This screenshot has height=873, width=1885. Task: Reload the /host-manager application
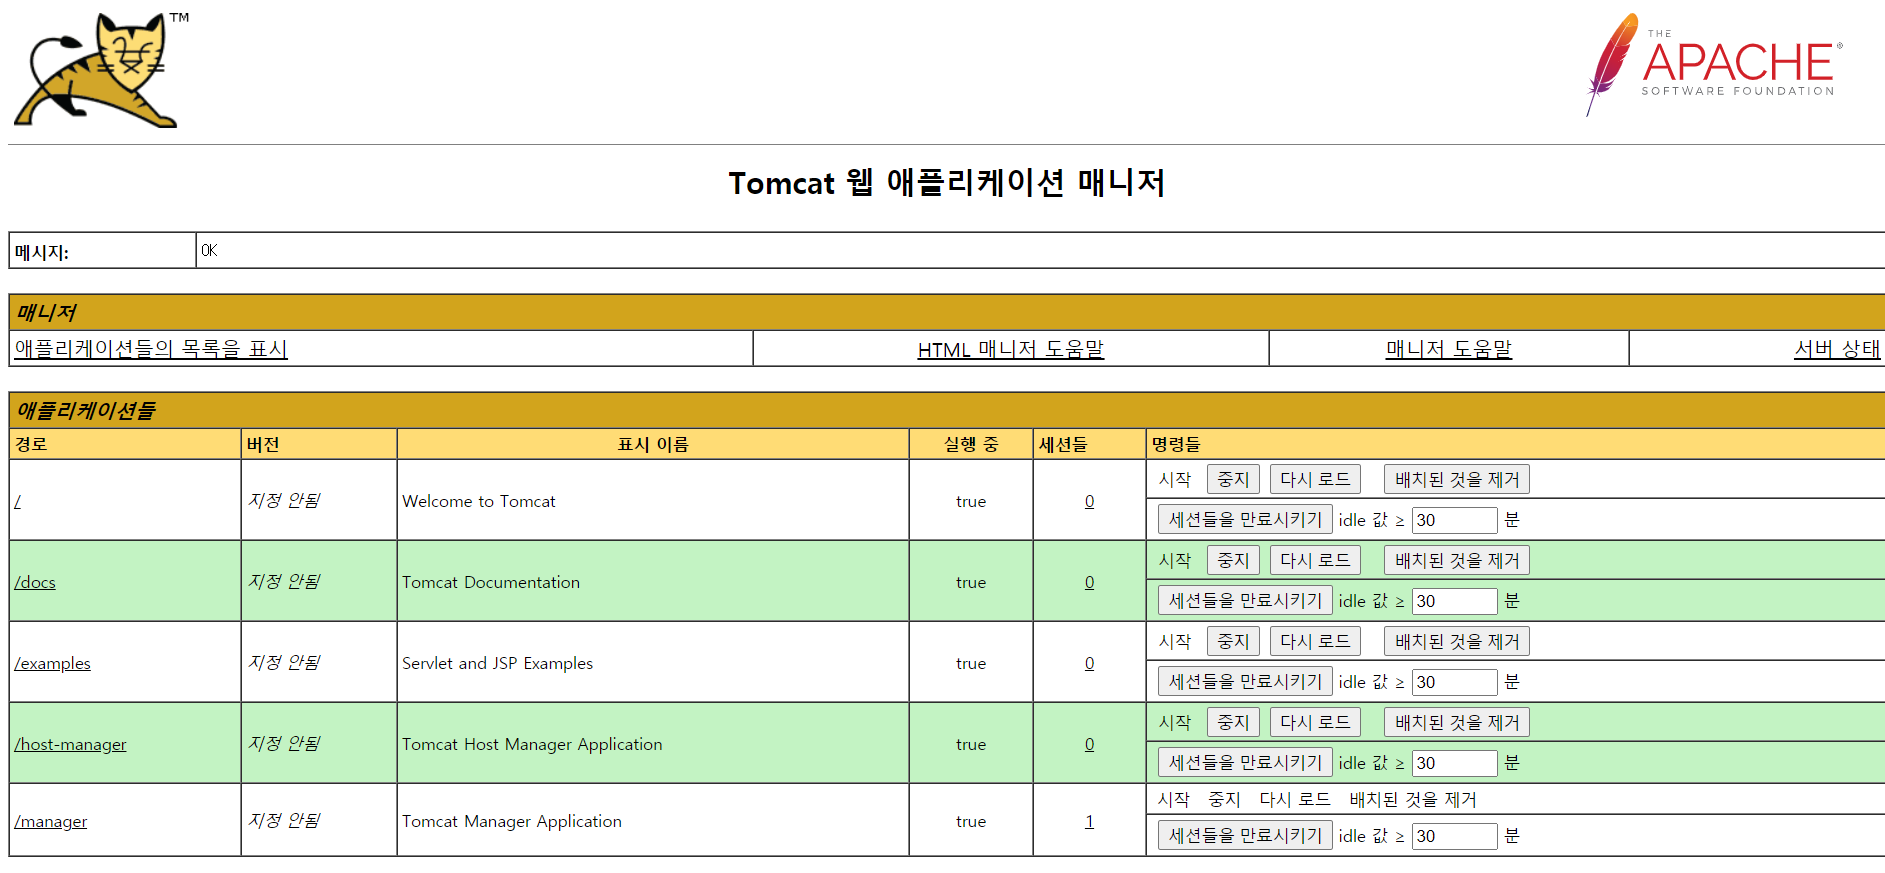pyautogui.click(x=1315, y=723)
